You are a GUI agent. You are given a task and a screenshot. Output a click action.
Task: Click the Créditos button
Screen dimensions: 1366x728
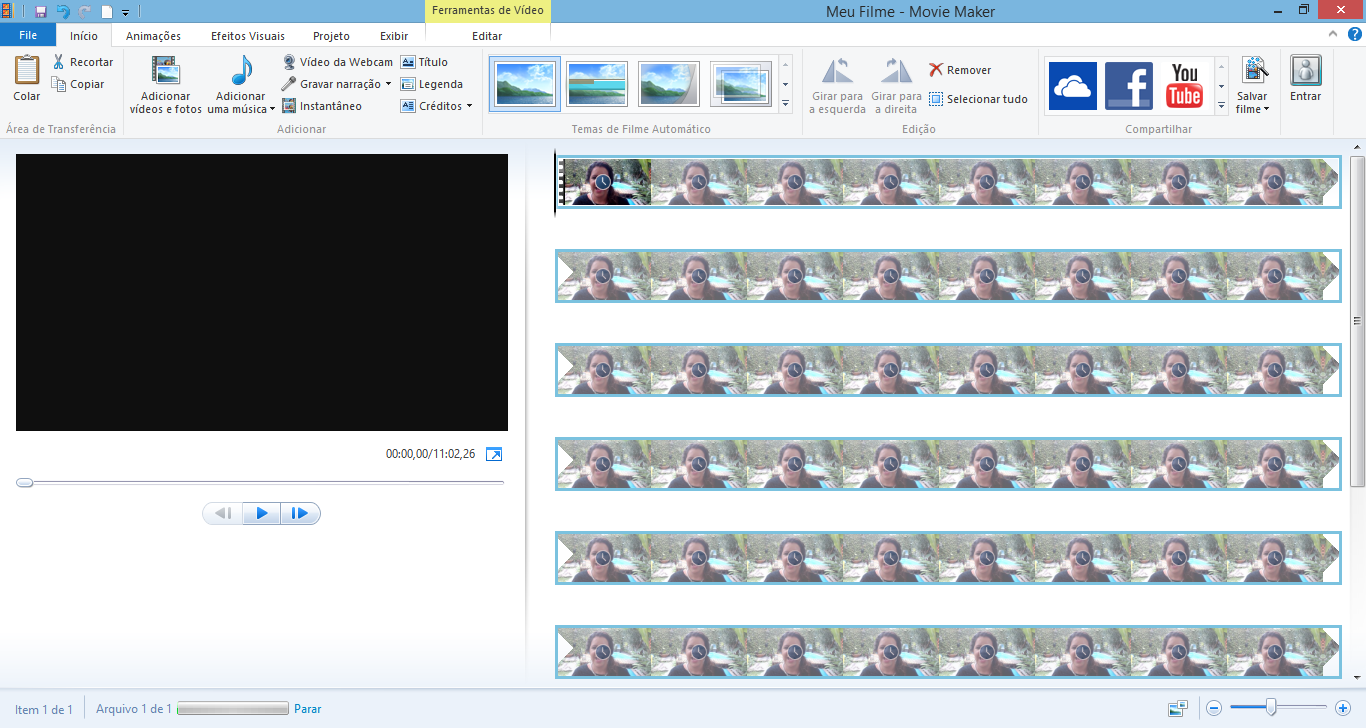pyautogui.click(x=431, y=106)
